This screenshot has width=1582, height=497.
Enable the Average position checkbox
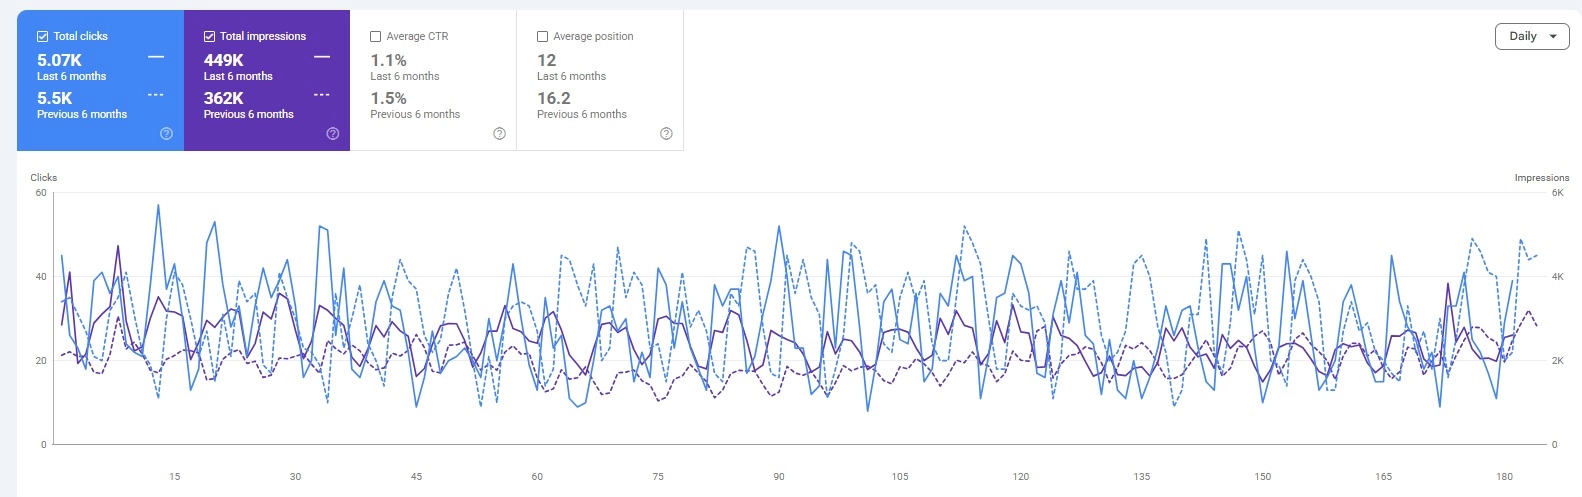point(543,36)
